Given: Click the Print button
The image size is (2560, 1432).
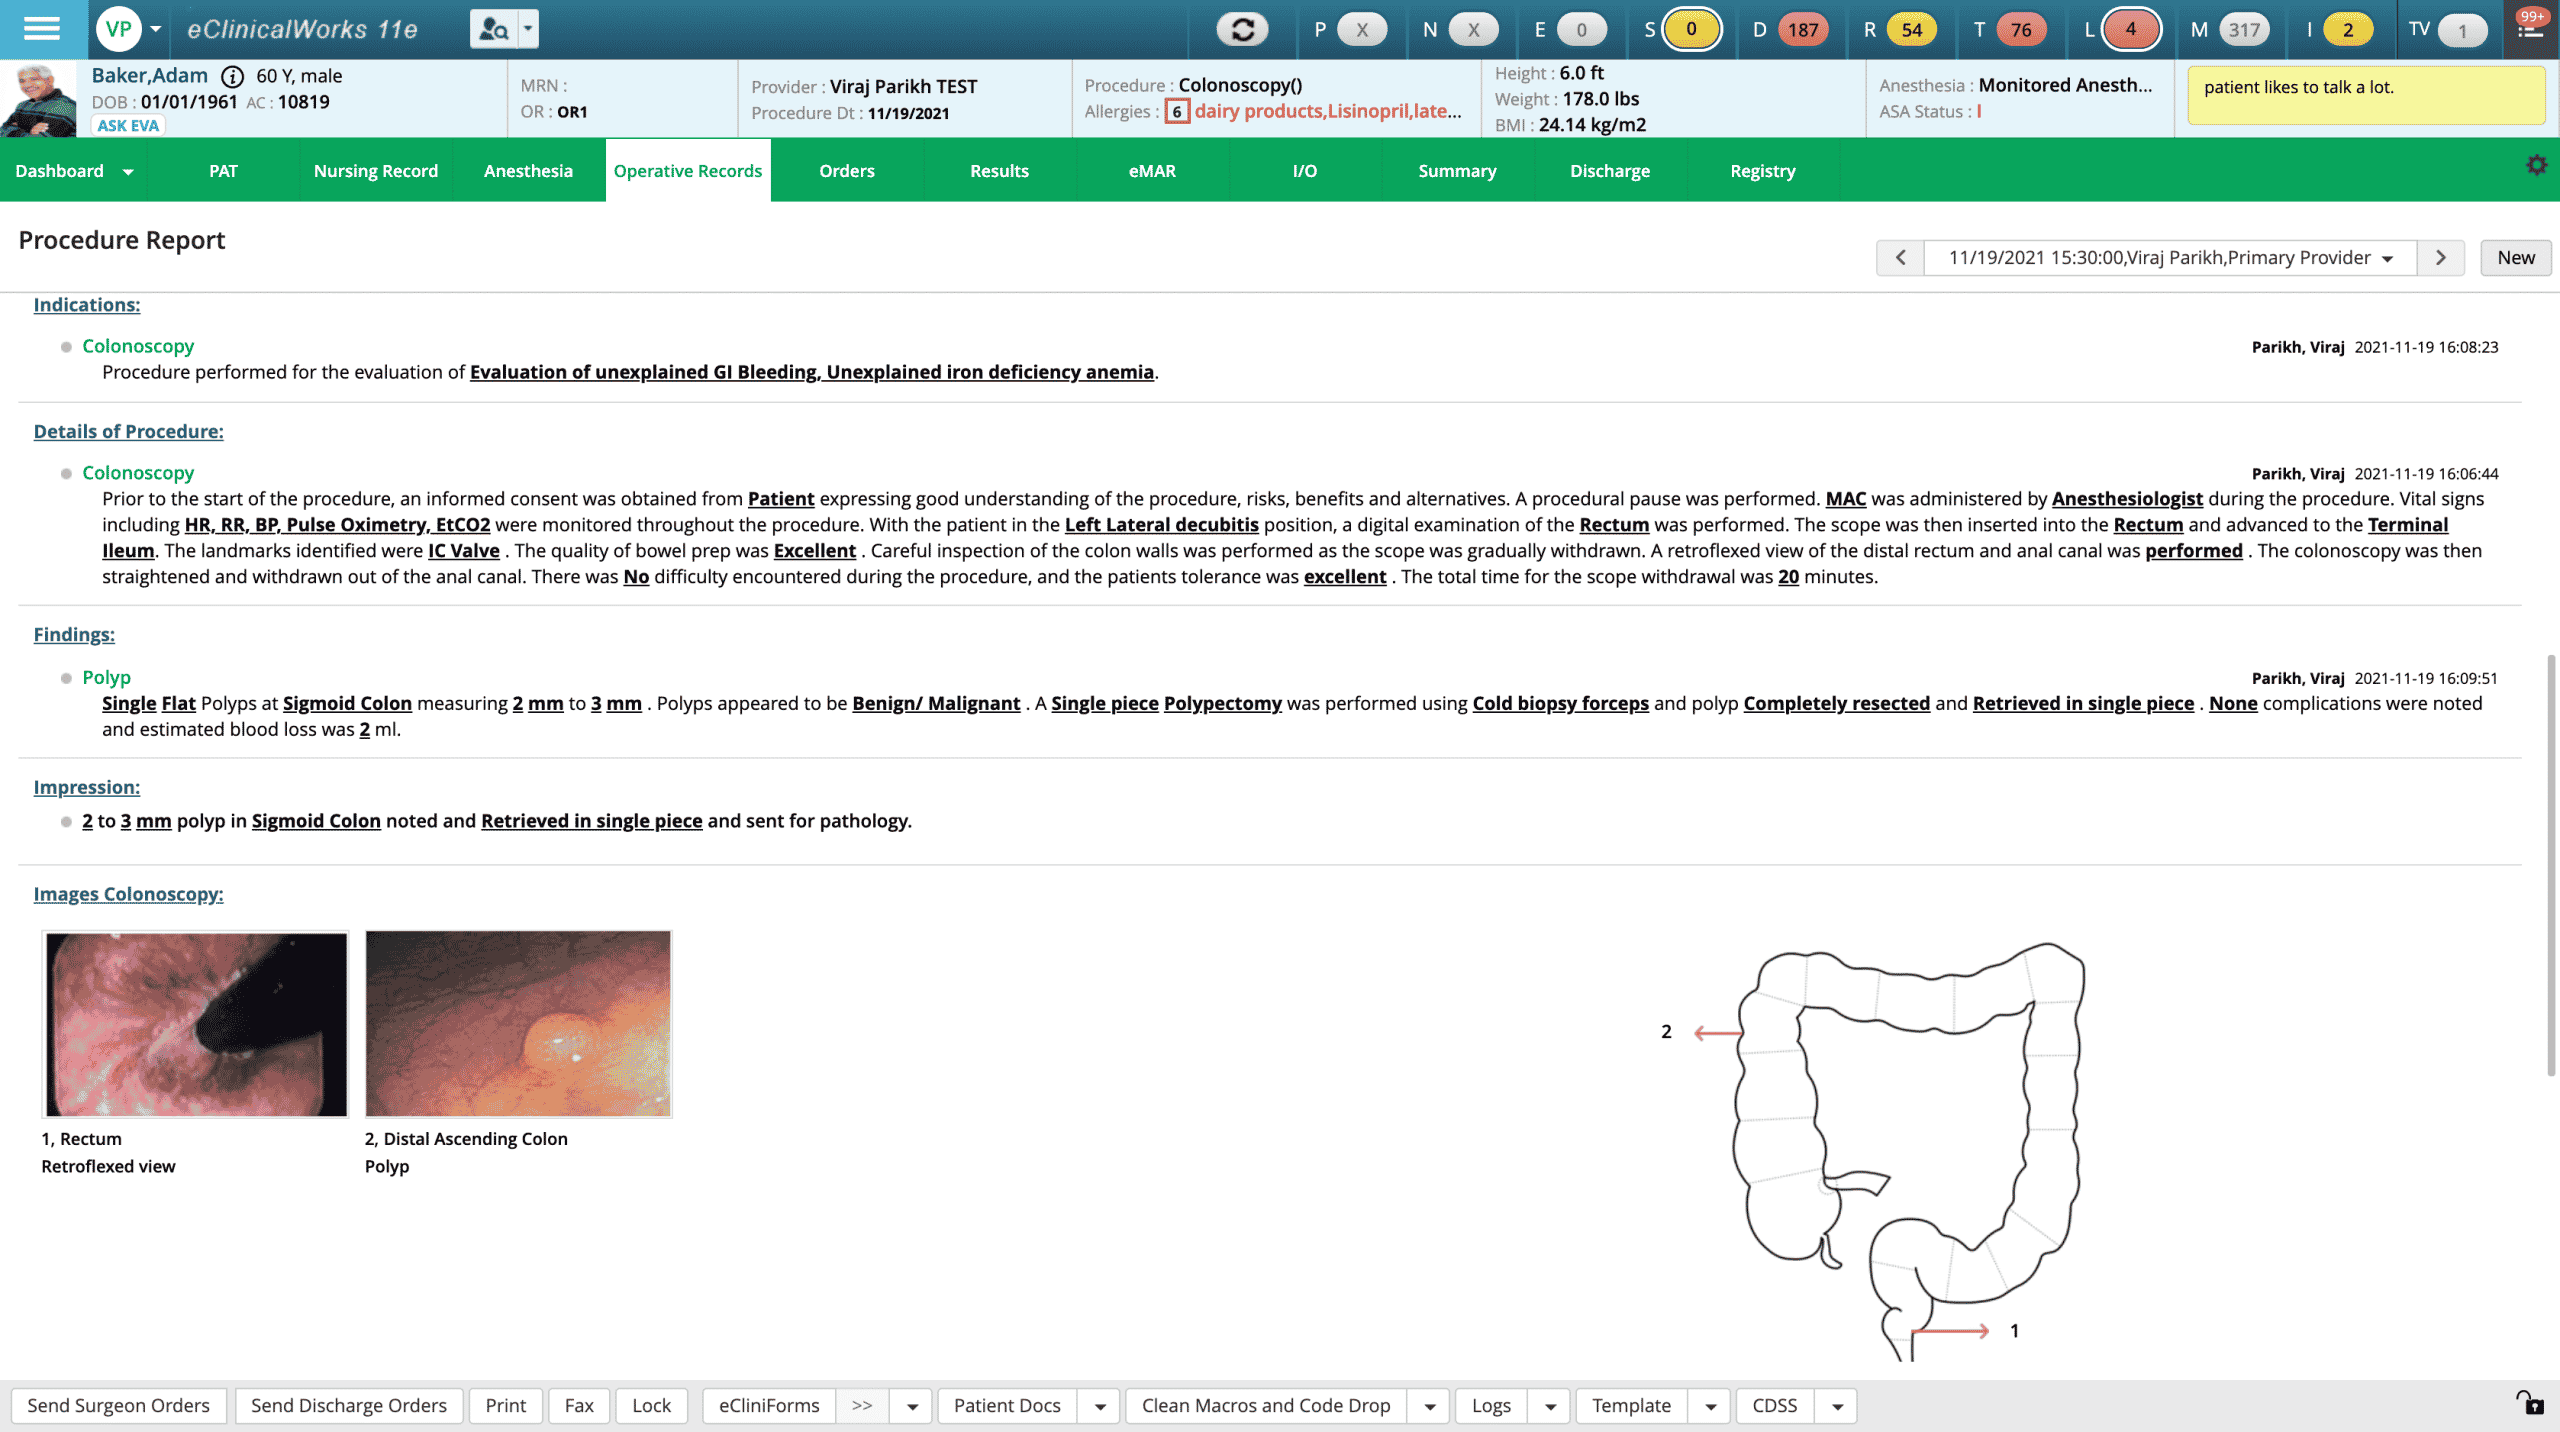Looking at the screenshot, I should [x=506, y=1404].
